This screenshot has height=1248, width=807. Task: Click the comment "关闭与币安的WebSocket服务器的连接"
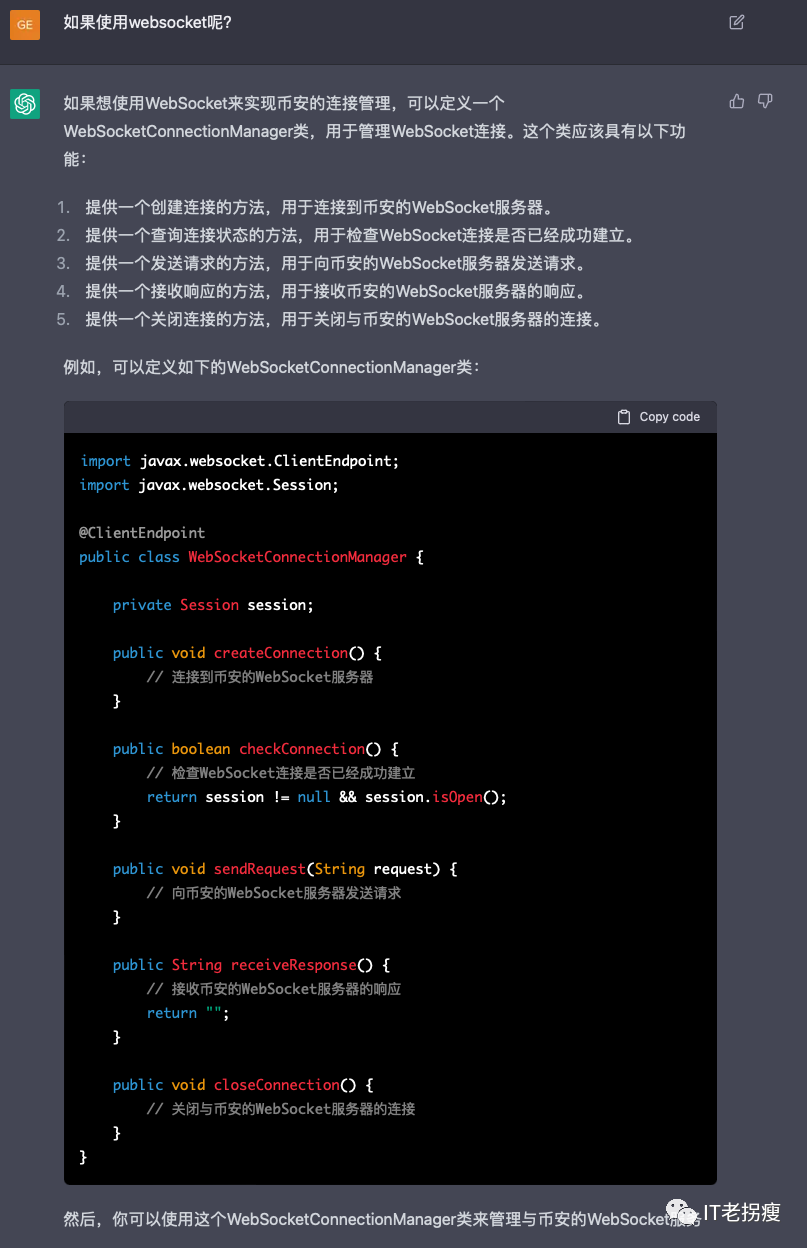[281, 1109]
